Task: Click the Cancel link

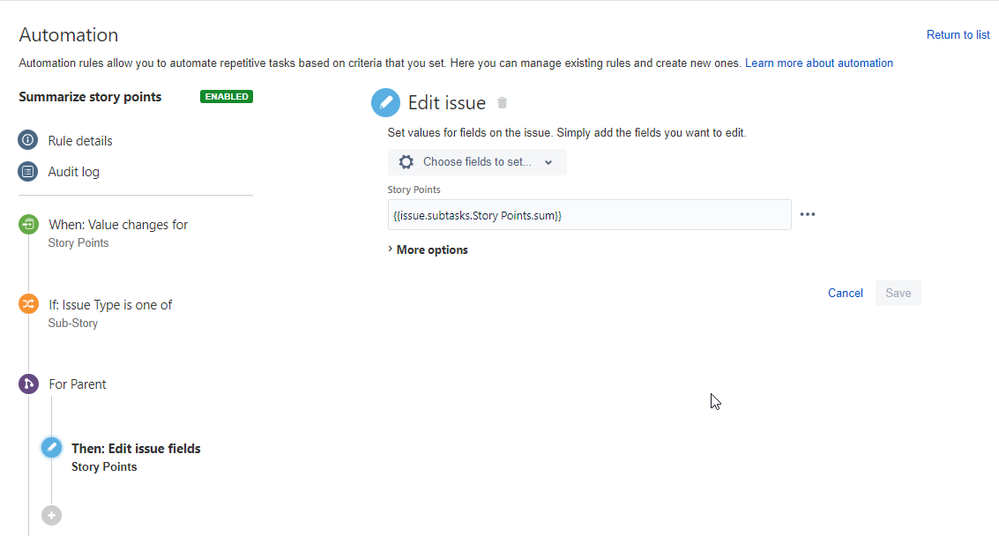Action: [845, 293]
